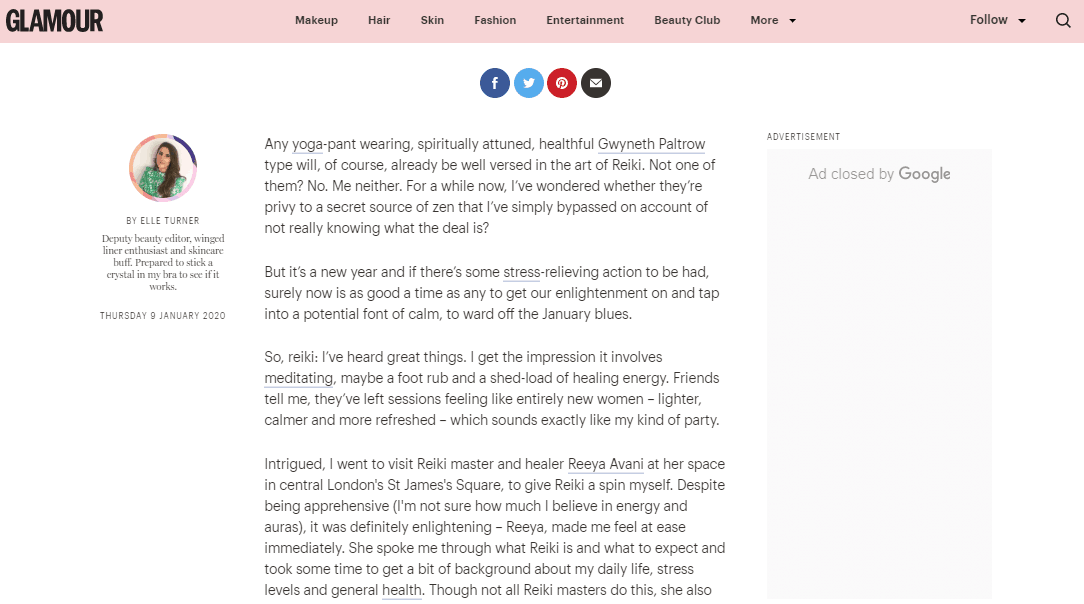Viewport: 1084px width, 604px height.
Task: Pin article on Pinterest
Action: [x=562, y=83]
